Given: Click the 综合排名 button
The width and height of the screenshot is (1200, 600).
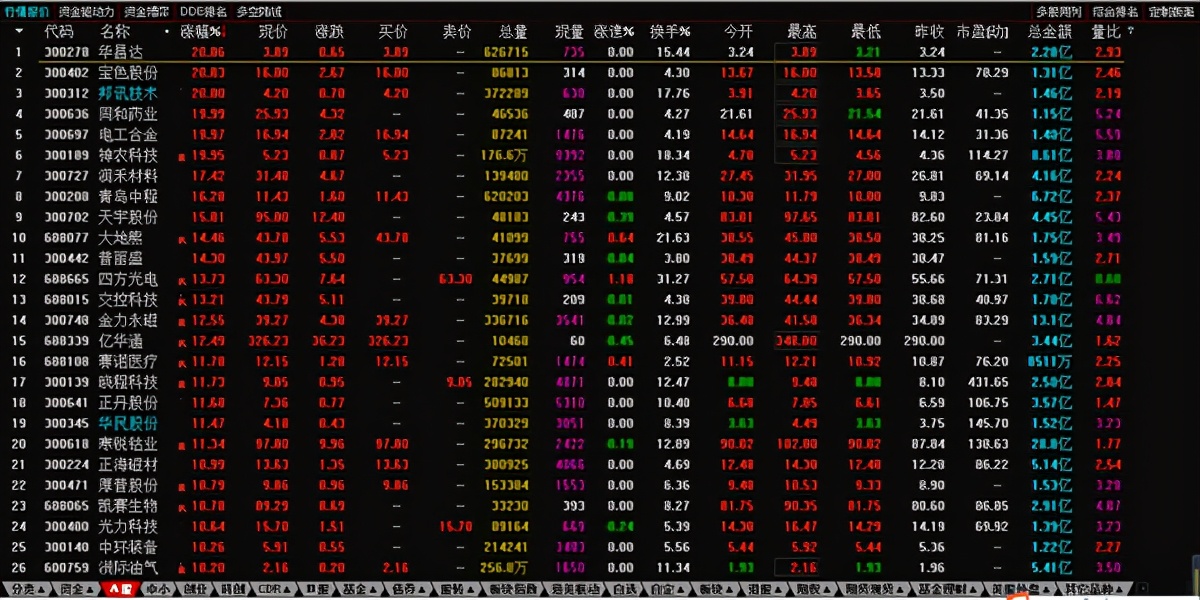Looking at the screenshot, I should (x=1115, y=12).
